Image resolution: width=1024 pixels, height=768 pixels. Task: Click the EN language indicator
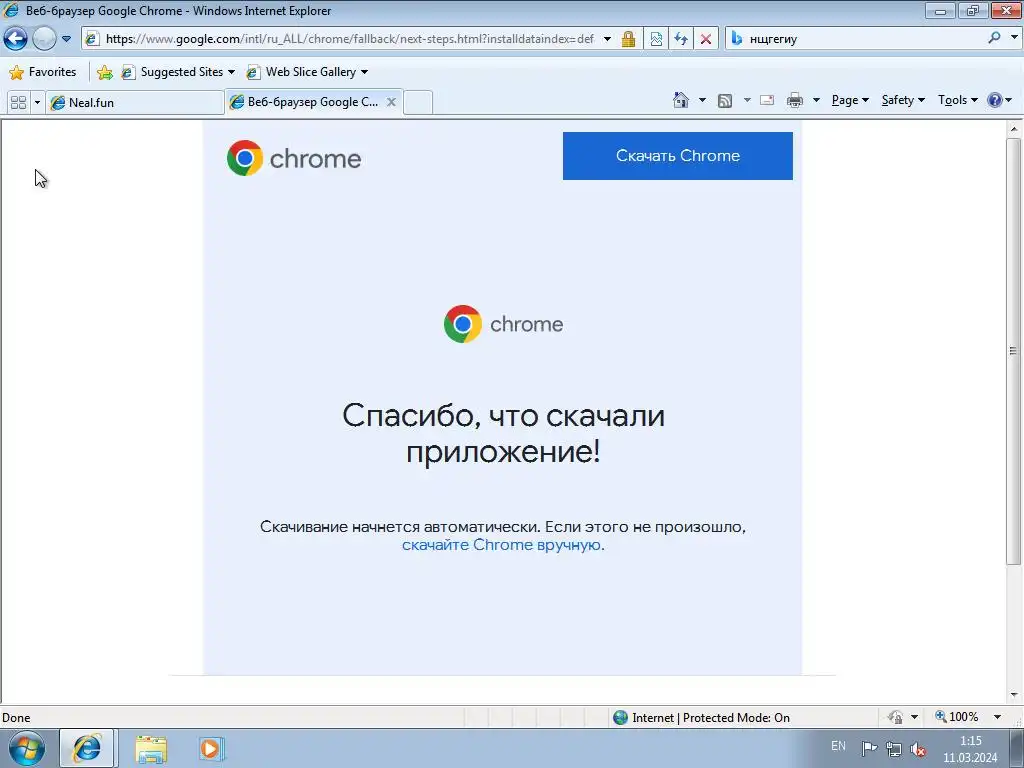pos(838,746)
